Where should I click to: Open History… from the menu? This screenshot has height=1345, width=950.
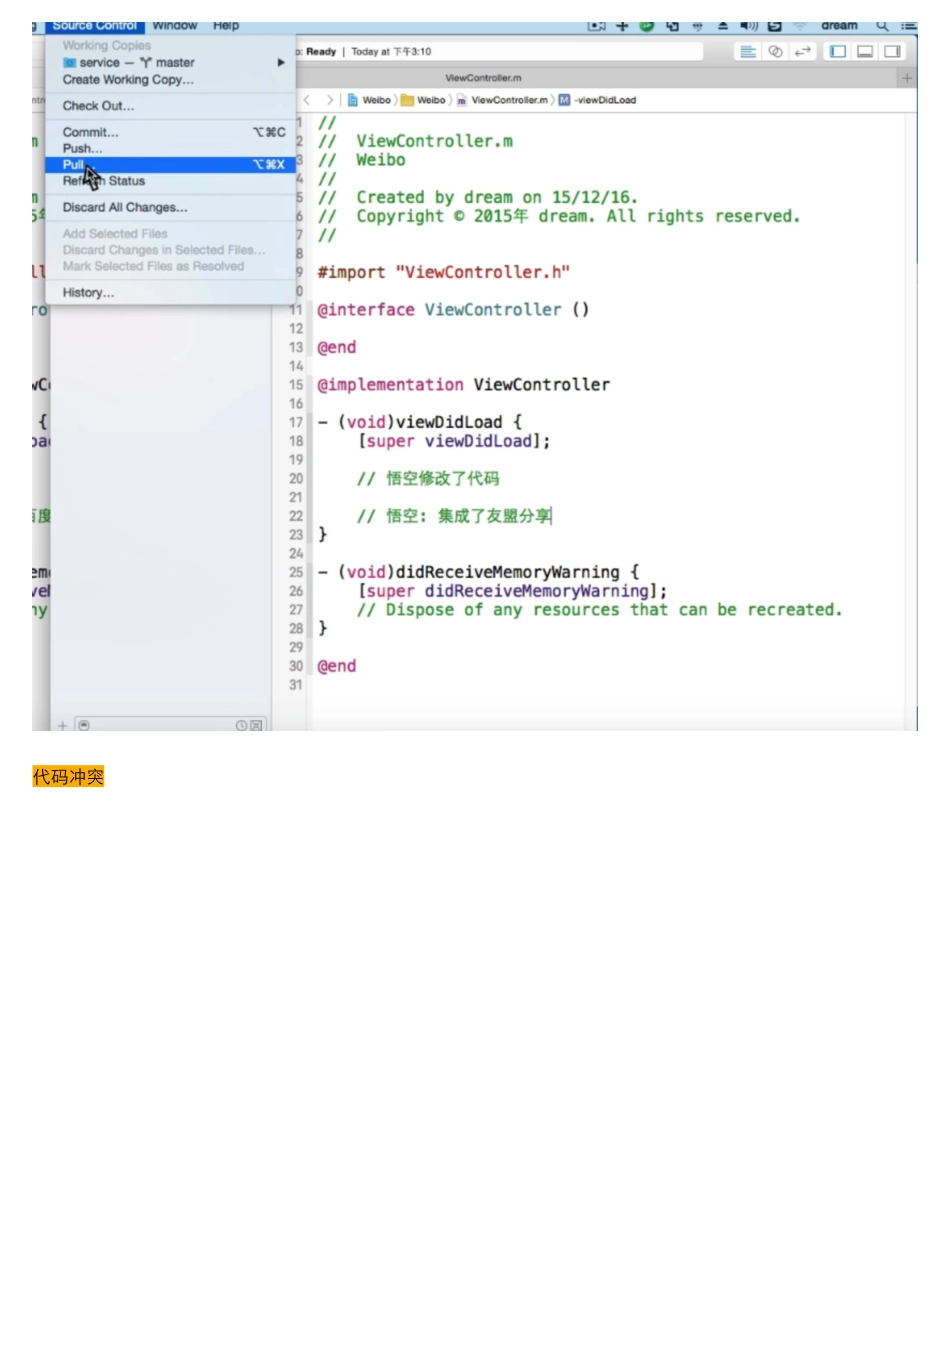coord(88,292)
